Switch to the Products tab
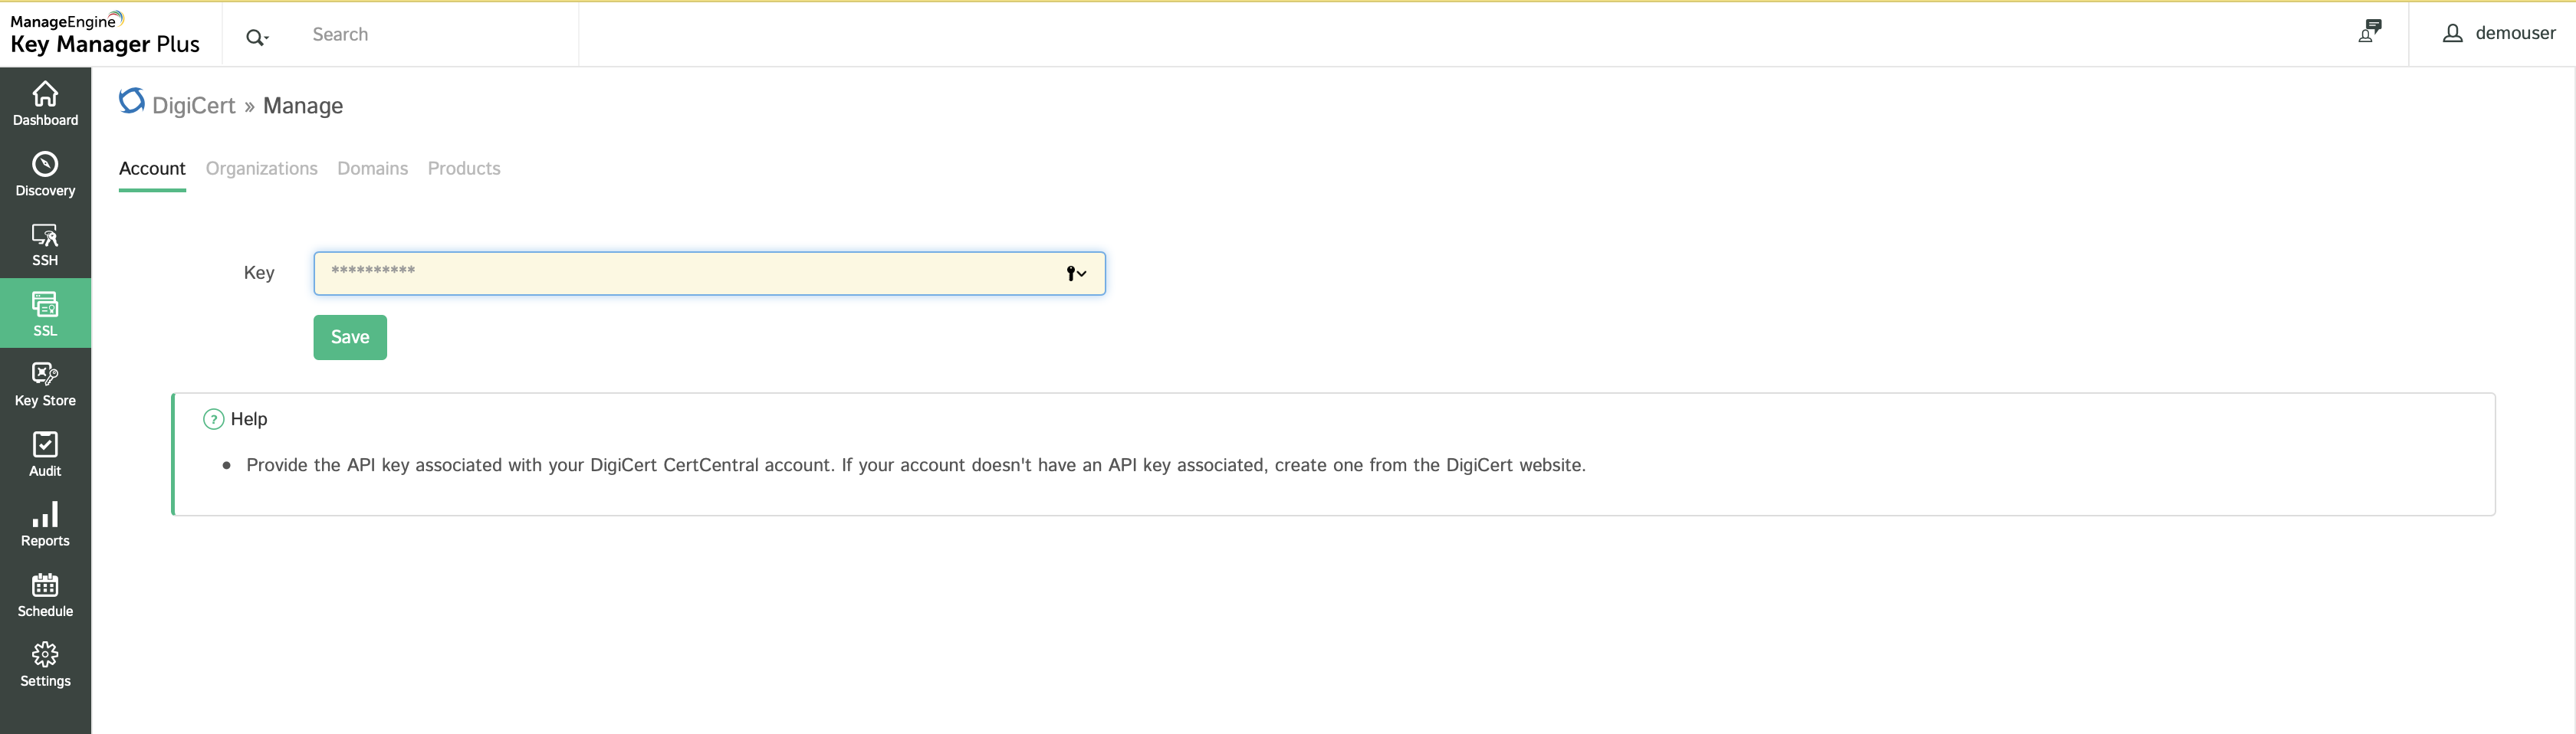Screen dimensions: 2576x734 tap(464, 168)
